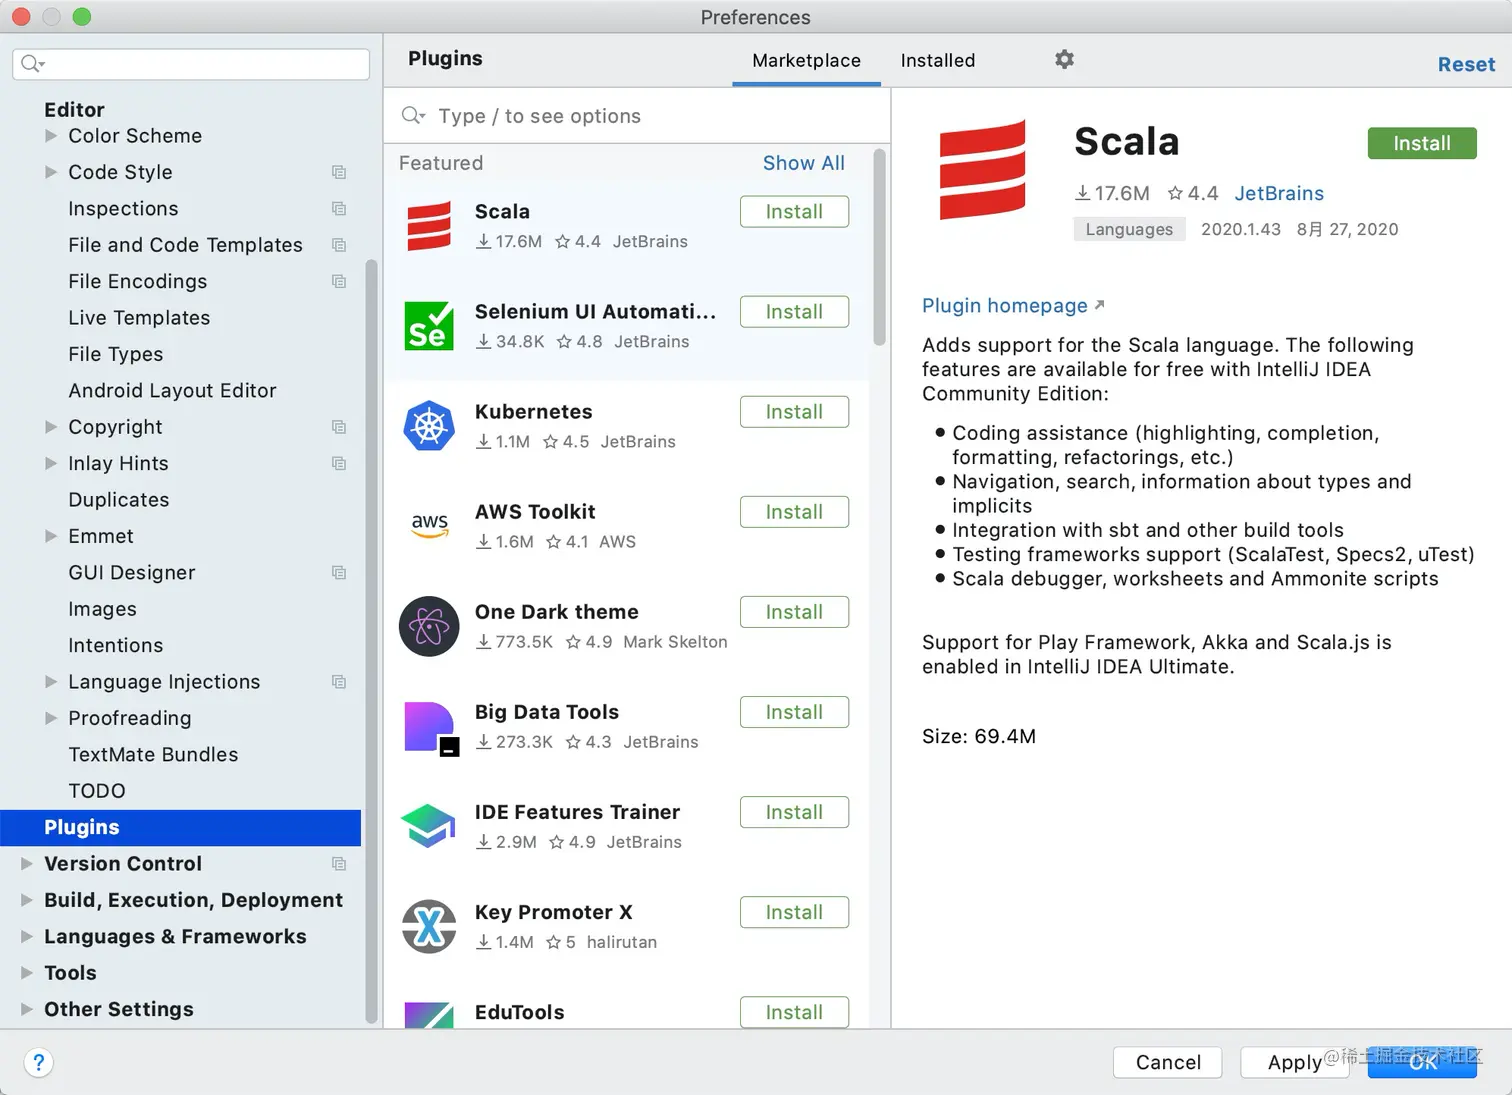Install the Selenium UI Automation plugin
This screenshot has height=1095, width=1512.
794,312
